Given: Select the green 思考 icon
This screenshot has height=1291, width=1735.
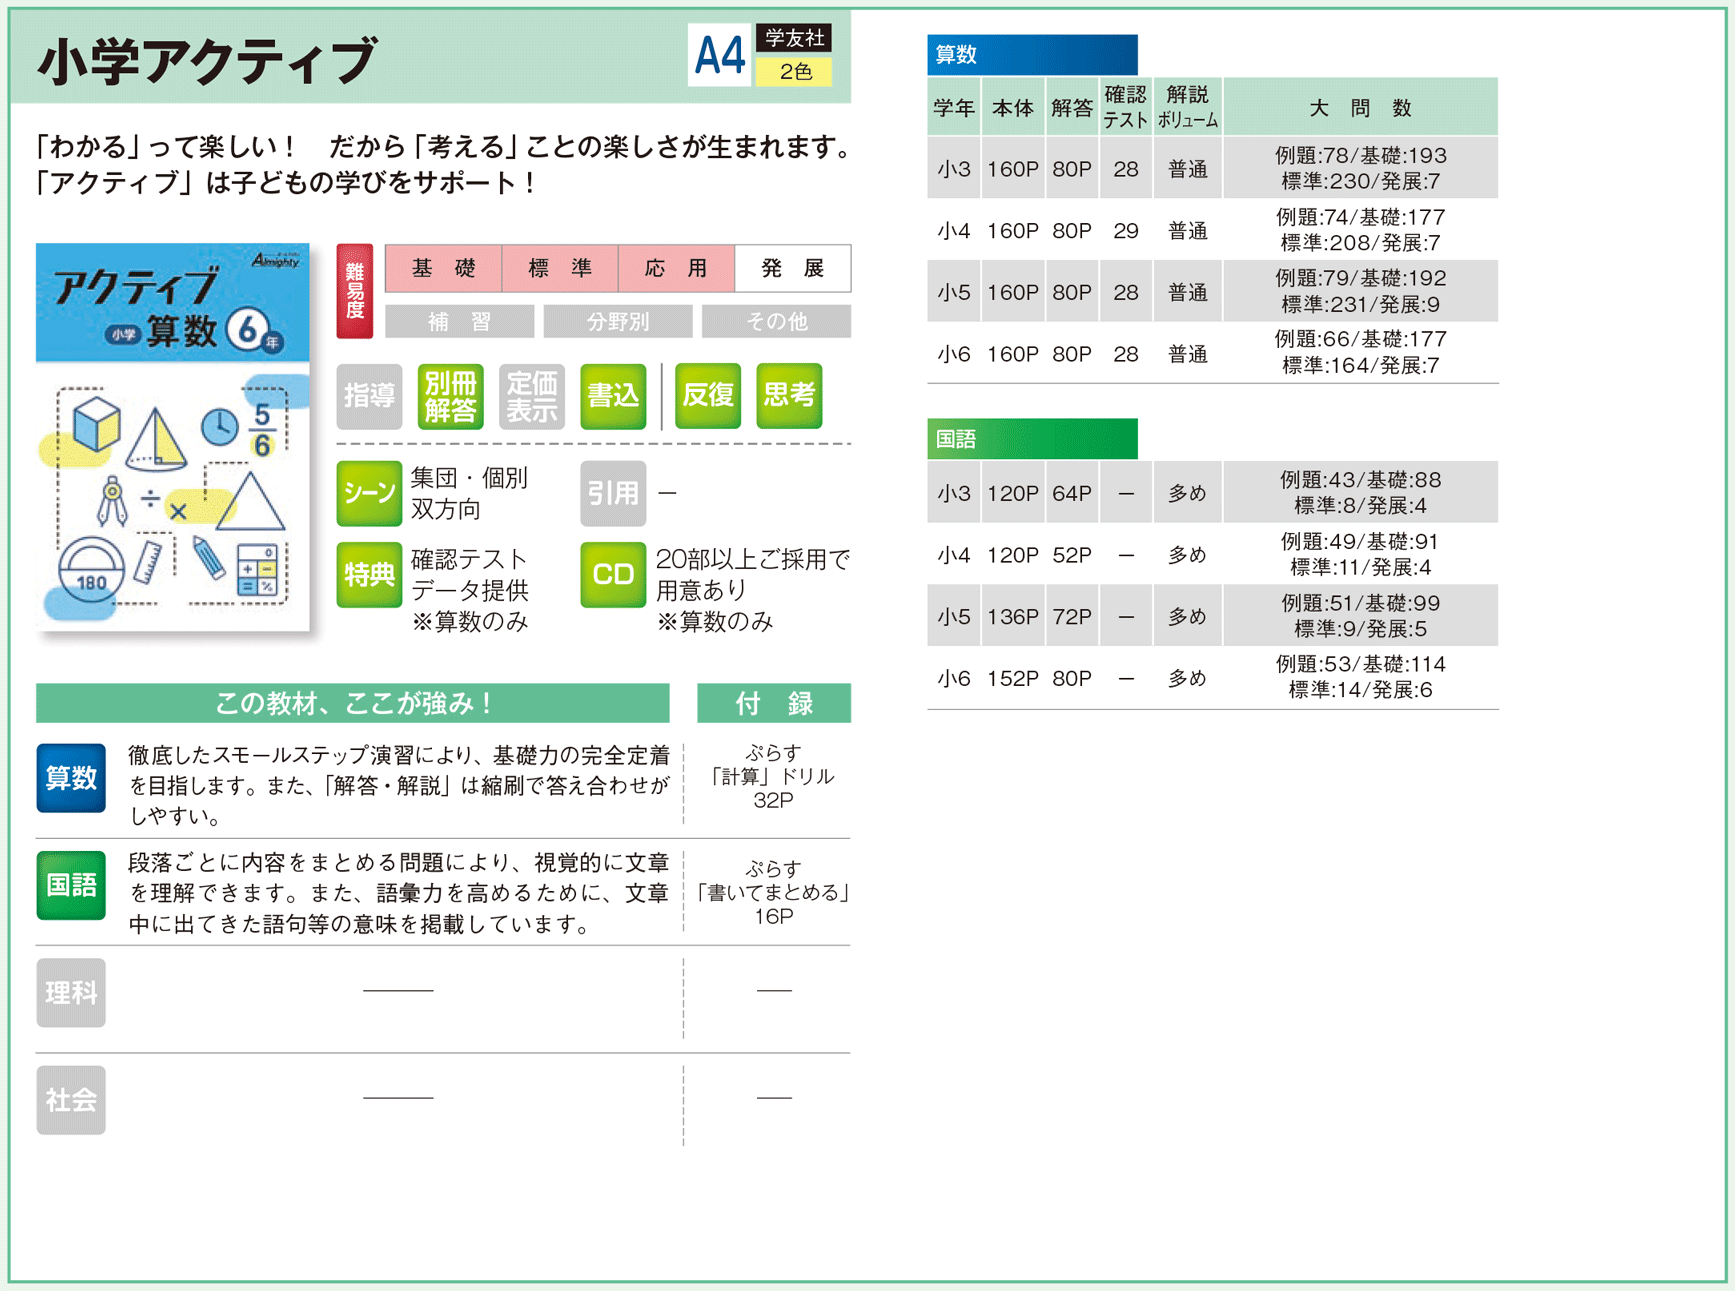Looking at the screenshot, I should tap(789, 397).
